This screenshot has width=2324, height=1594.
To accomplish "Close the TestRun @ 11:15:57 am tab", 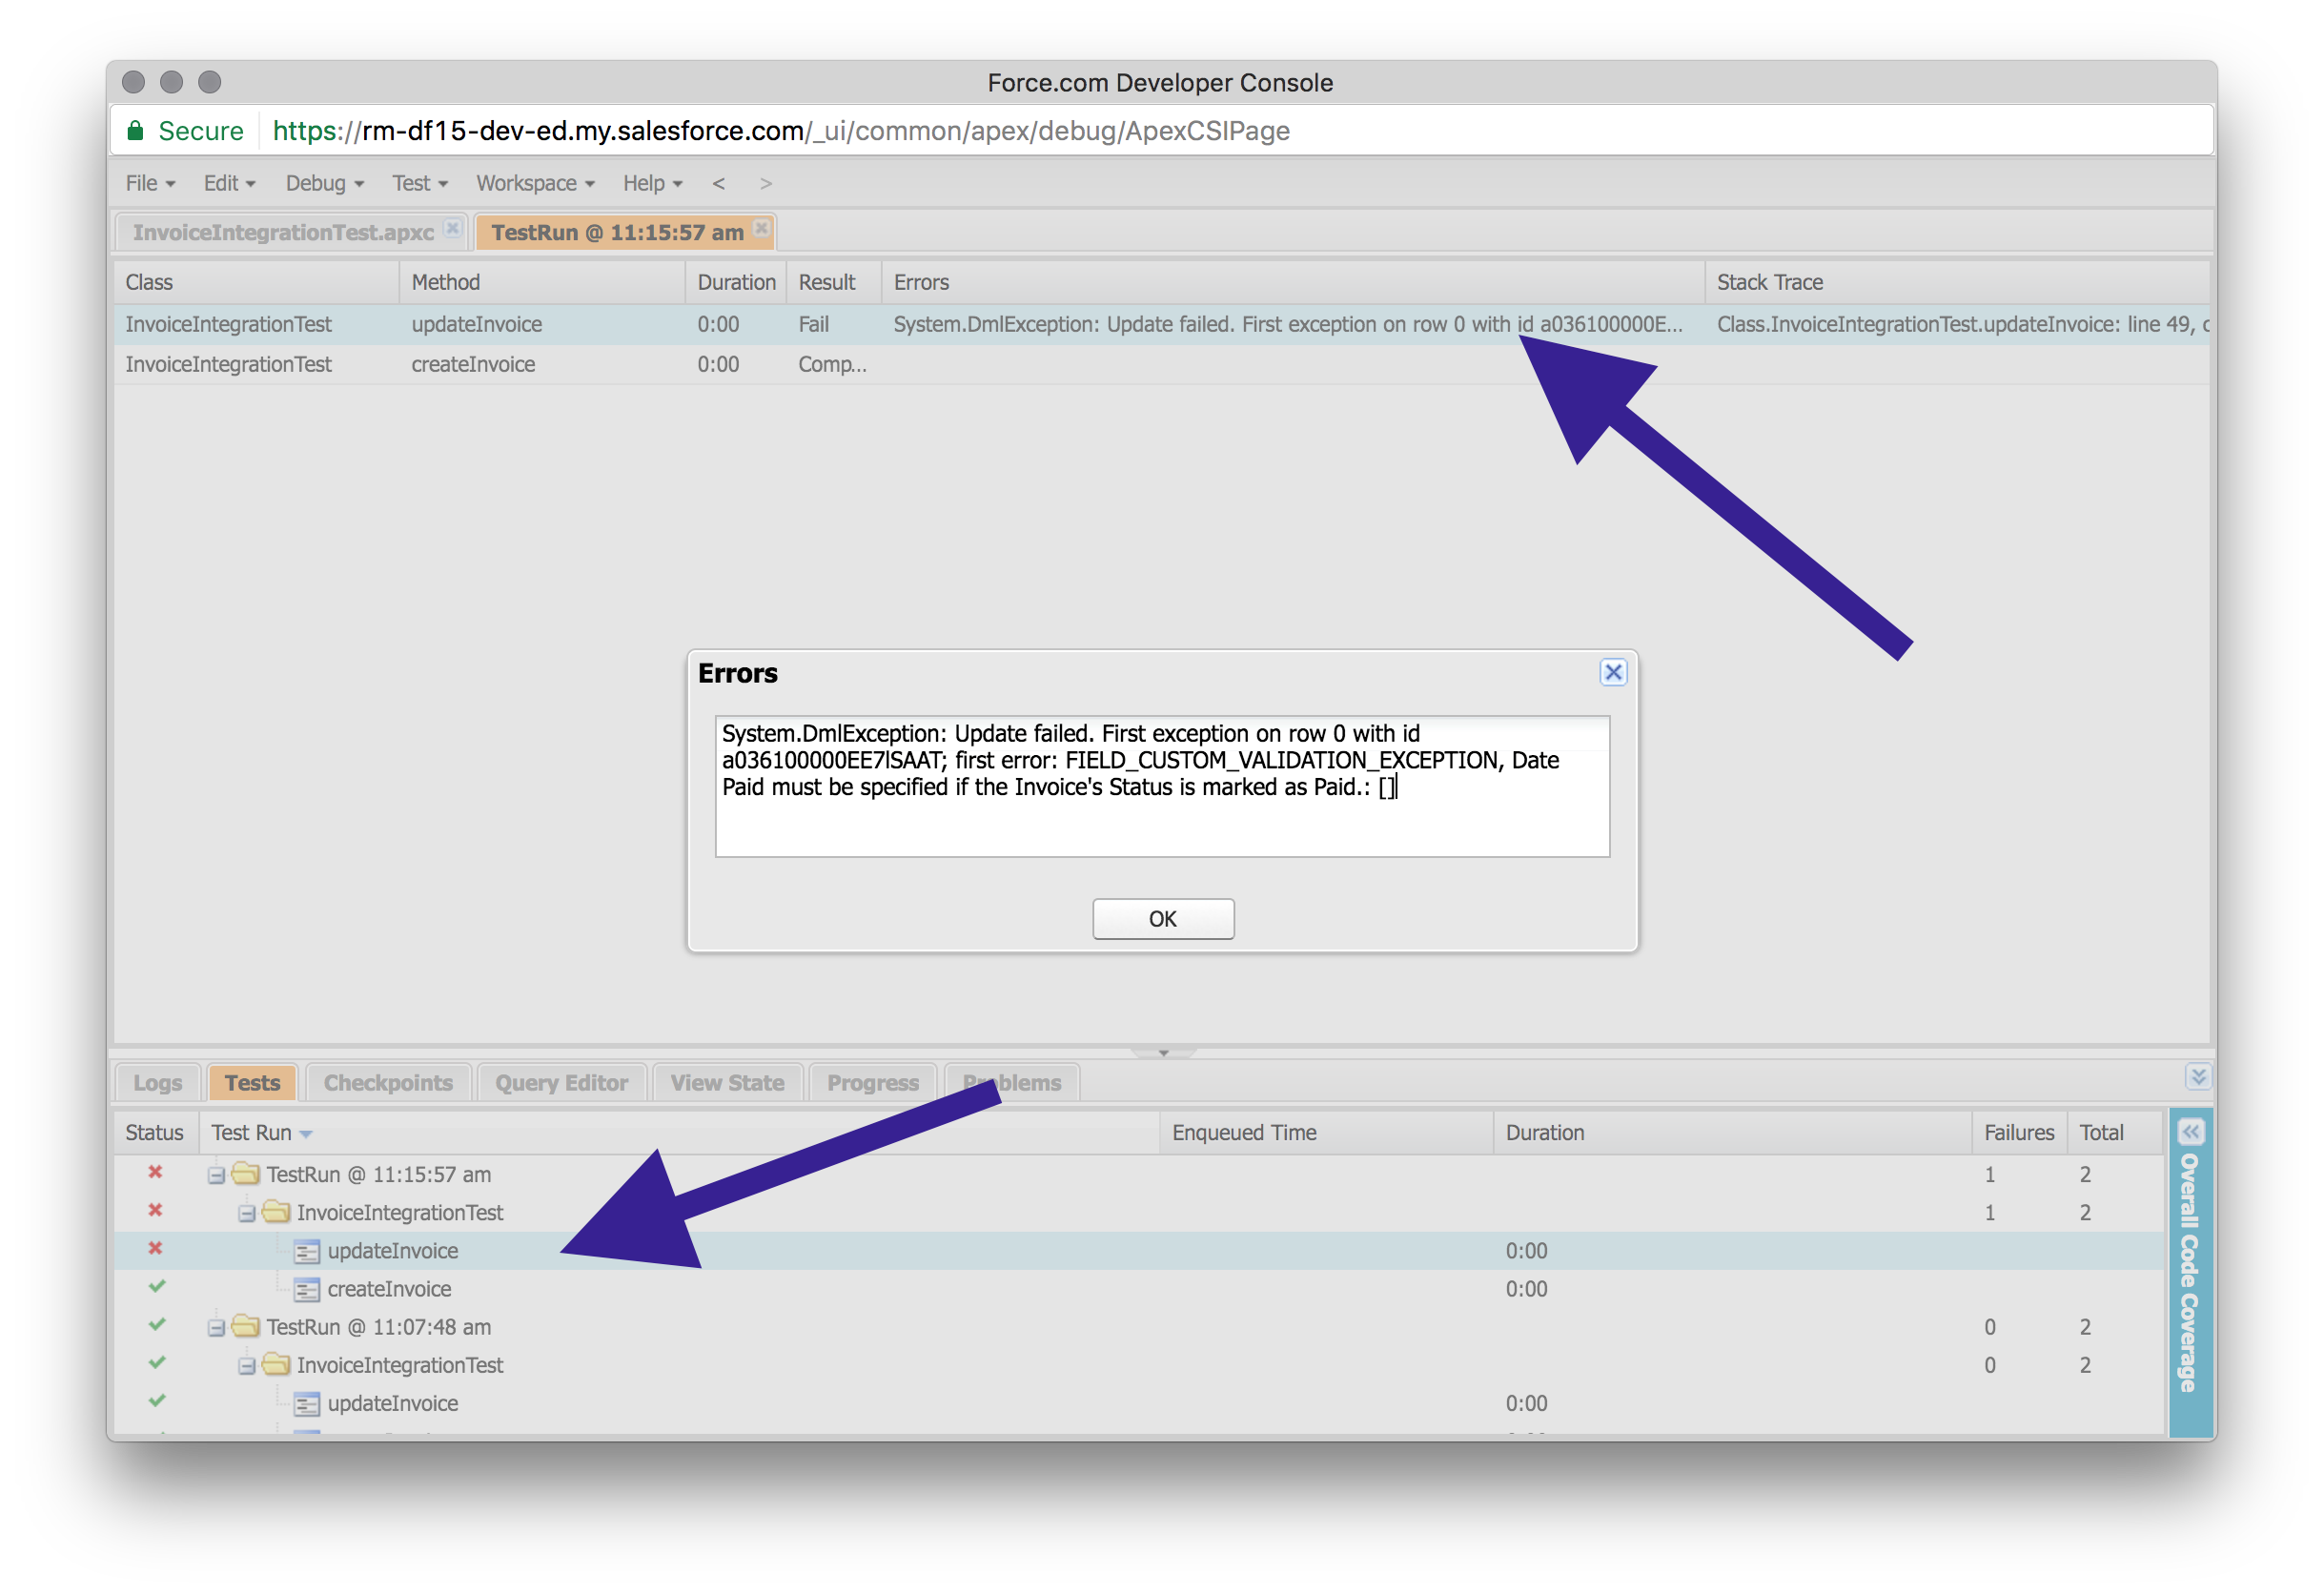I will click(x=761, y=228).
